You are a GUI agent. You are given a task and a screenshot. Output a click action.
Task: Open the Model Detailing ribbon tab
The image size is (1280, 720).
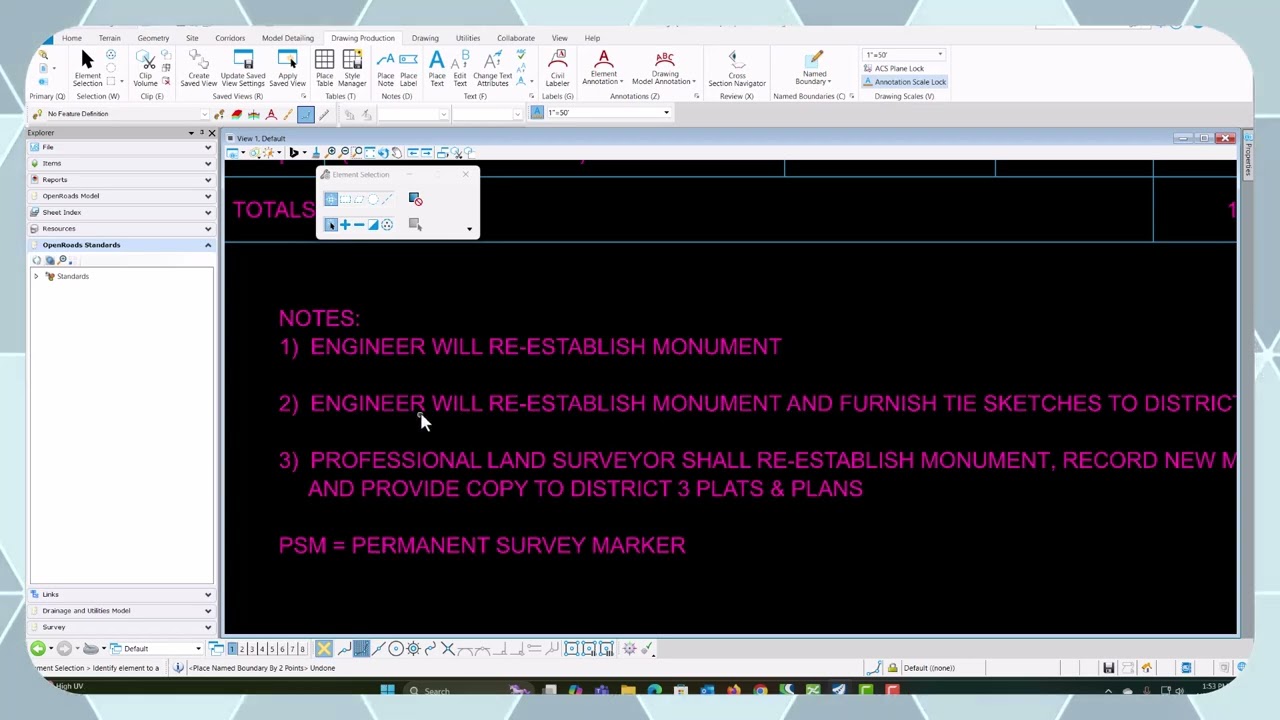(x=288, y=38)
